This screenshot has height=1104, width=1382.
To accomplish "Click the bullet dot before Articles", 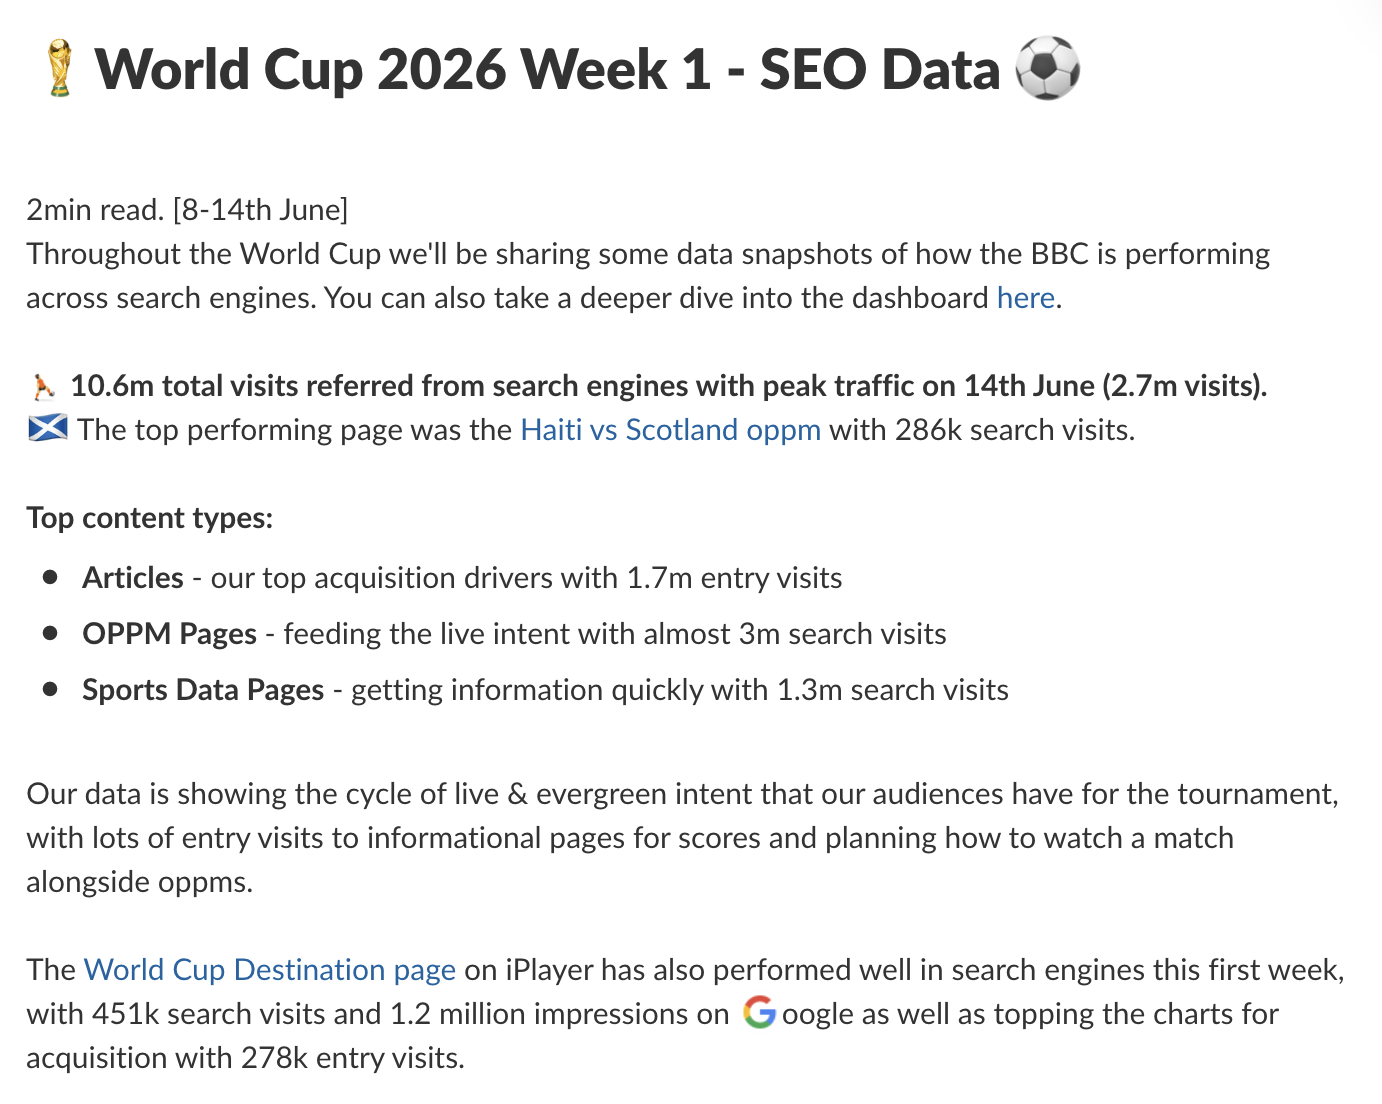I will [51, 577].
